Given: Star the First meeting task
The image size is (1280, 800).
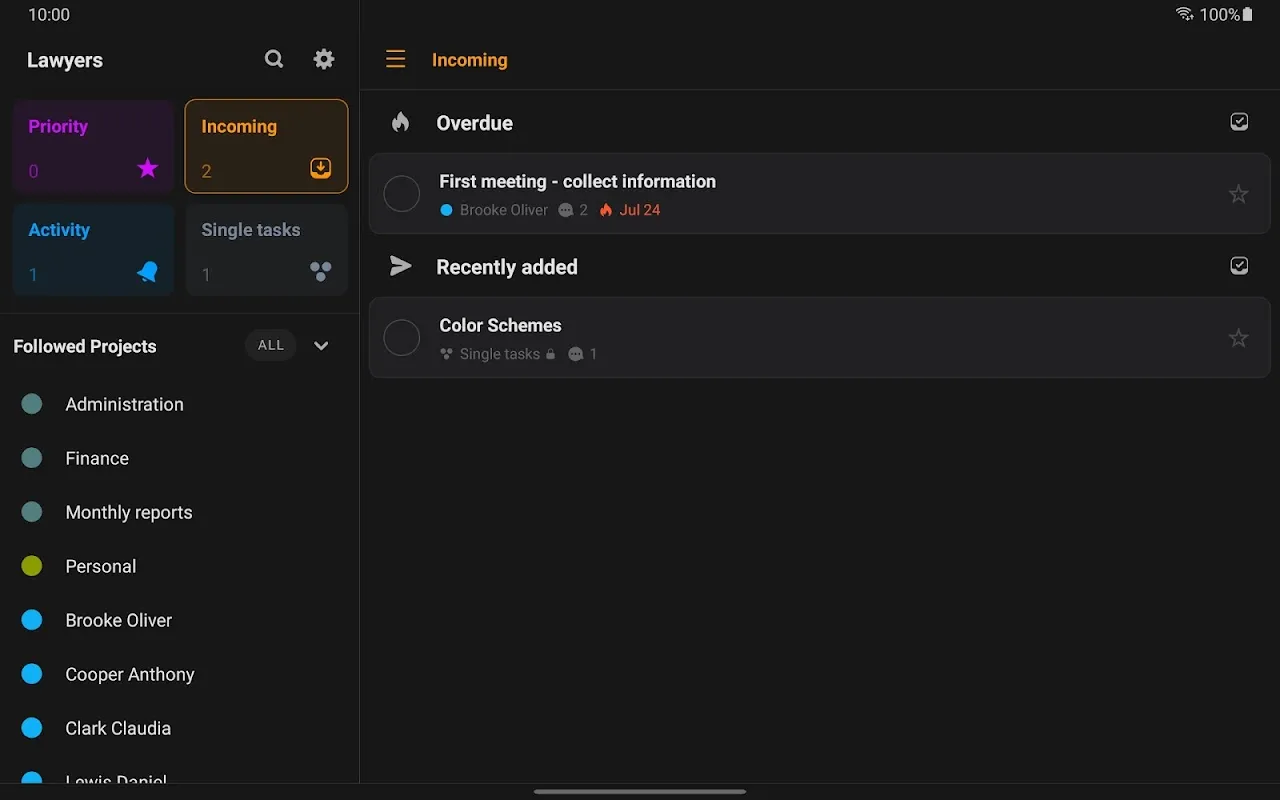Looking at the screenshot, I should click(x=1238, y=194).
